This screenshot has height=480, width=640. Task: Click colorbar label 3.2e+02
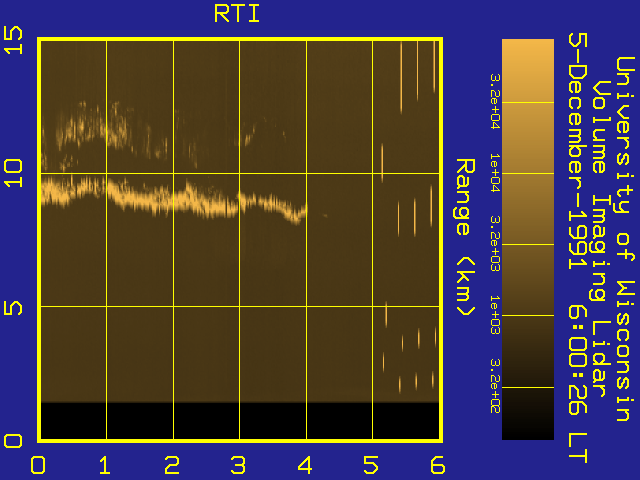coord(495,386)
